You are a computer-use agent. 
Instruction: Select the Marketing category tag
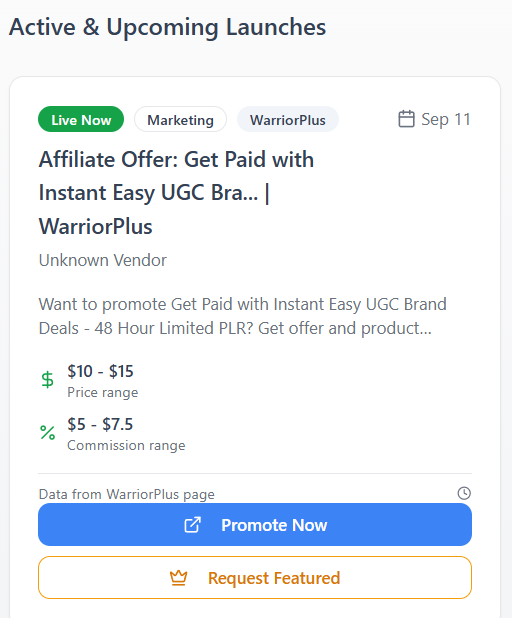(180, 119)
